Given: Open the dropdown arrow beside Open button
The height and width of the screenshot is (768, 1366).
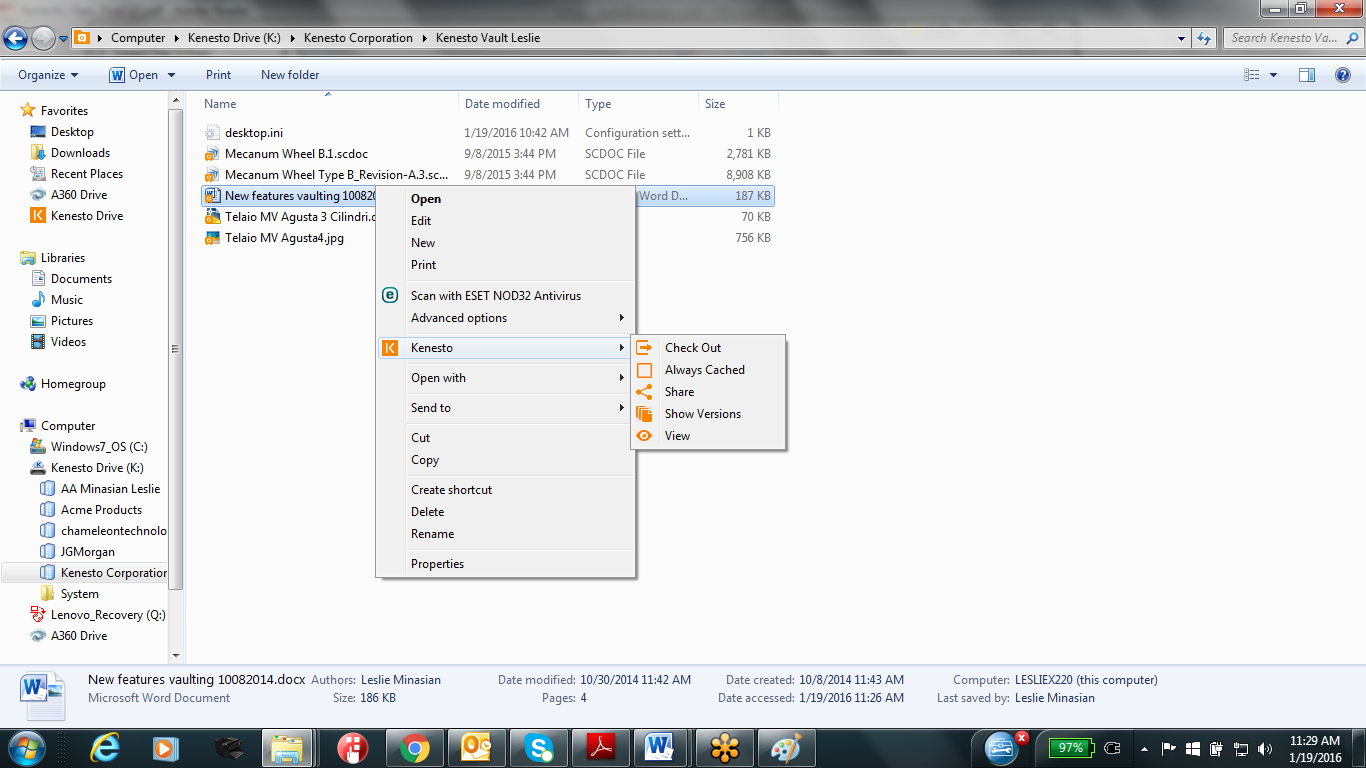Looking at the screenshot, I should (x=171, y=75).
